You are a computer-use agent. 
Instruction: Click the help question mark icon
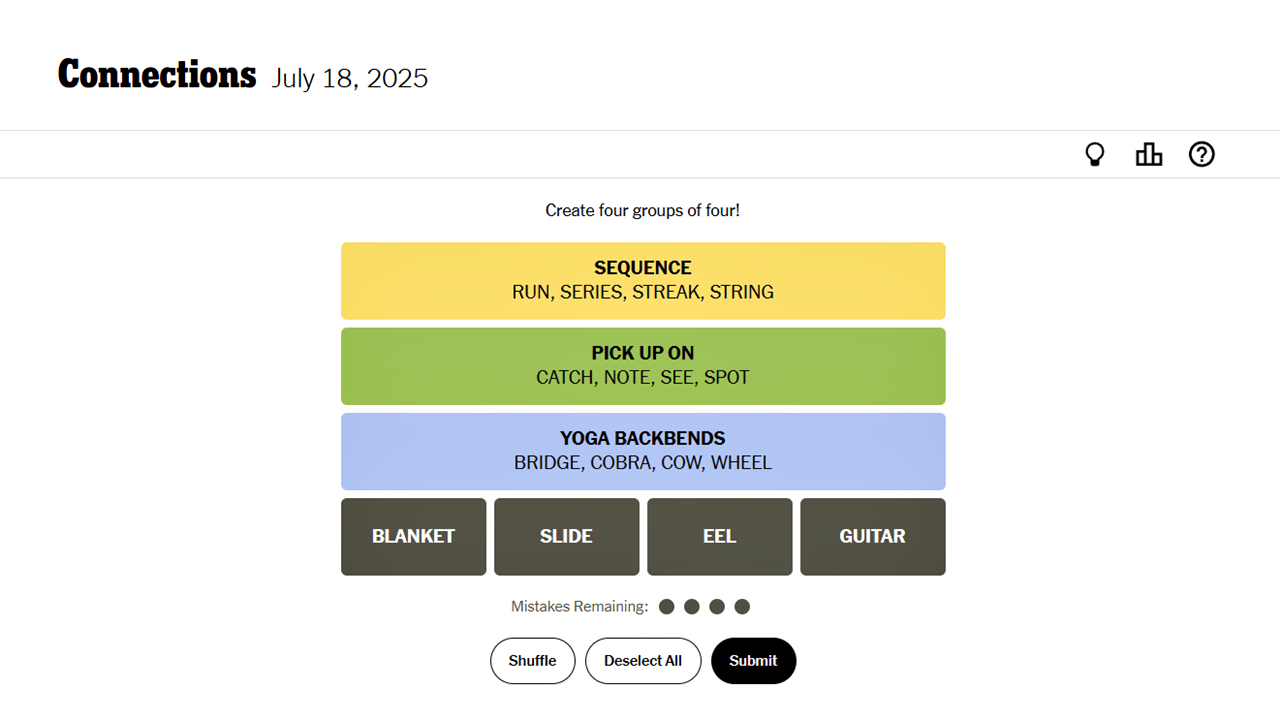coord(1202,154)
